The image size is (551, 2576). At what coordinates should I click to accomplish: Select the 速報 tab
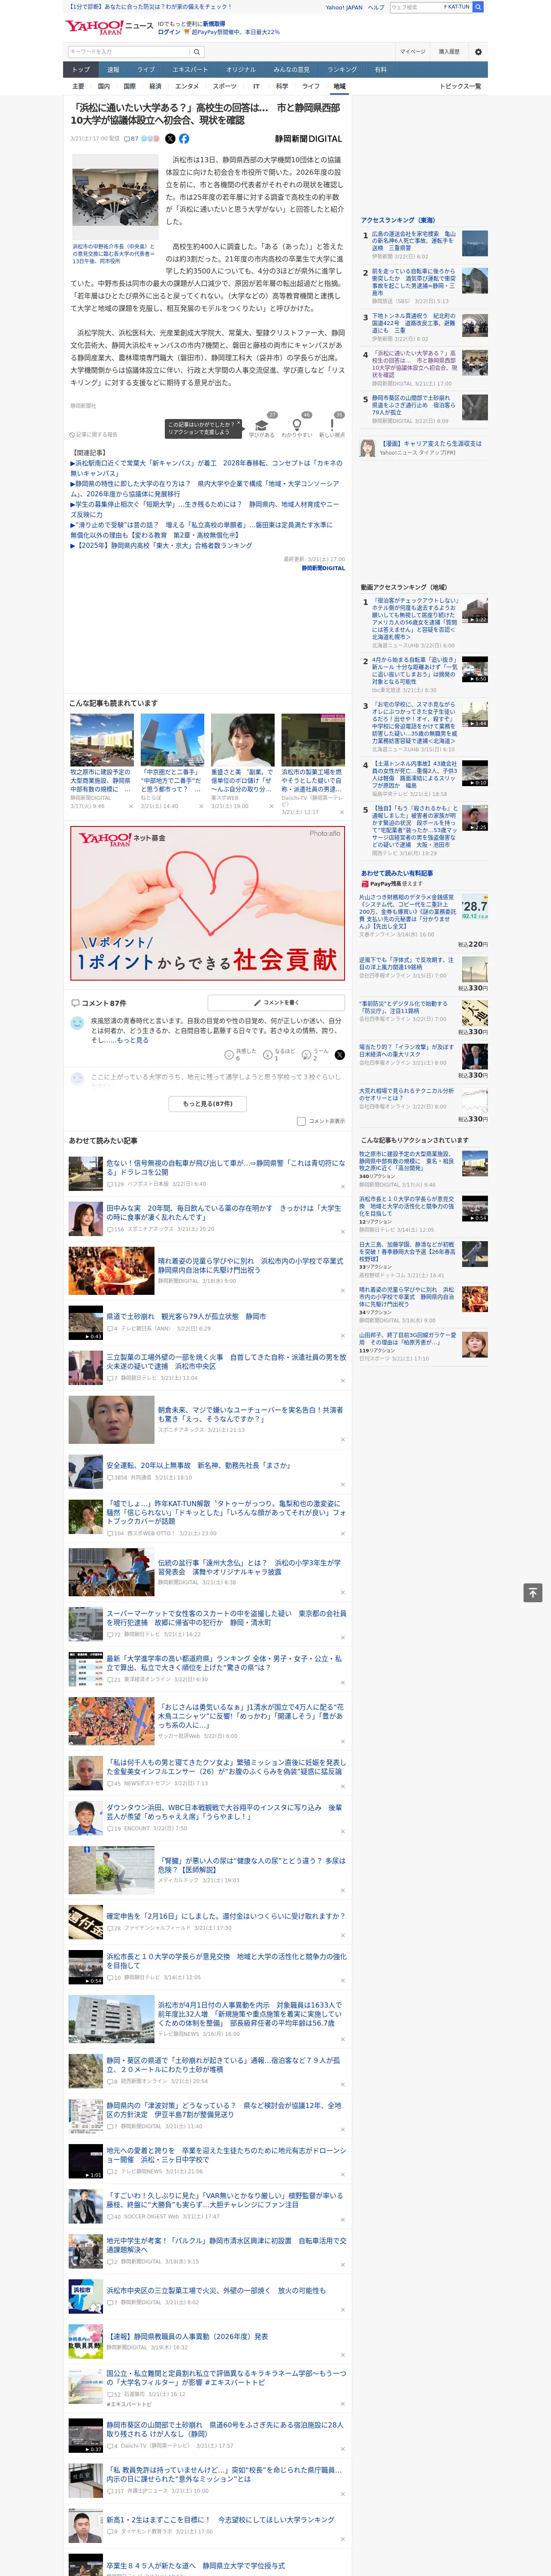point(113,69)
